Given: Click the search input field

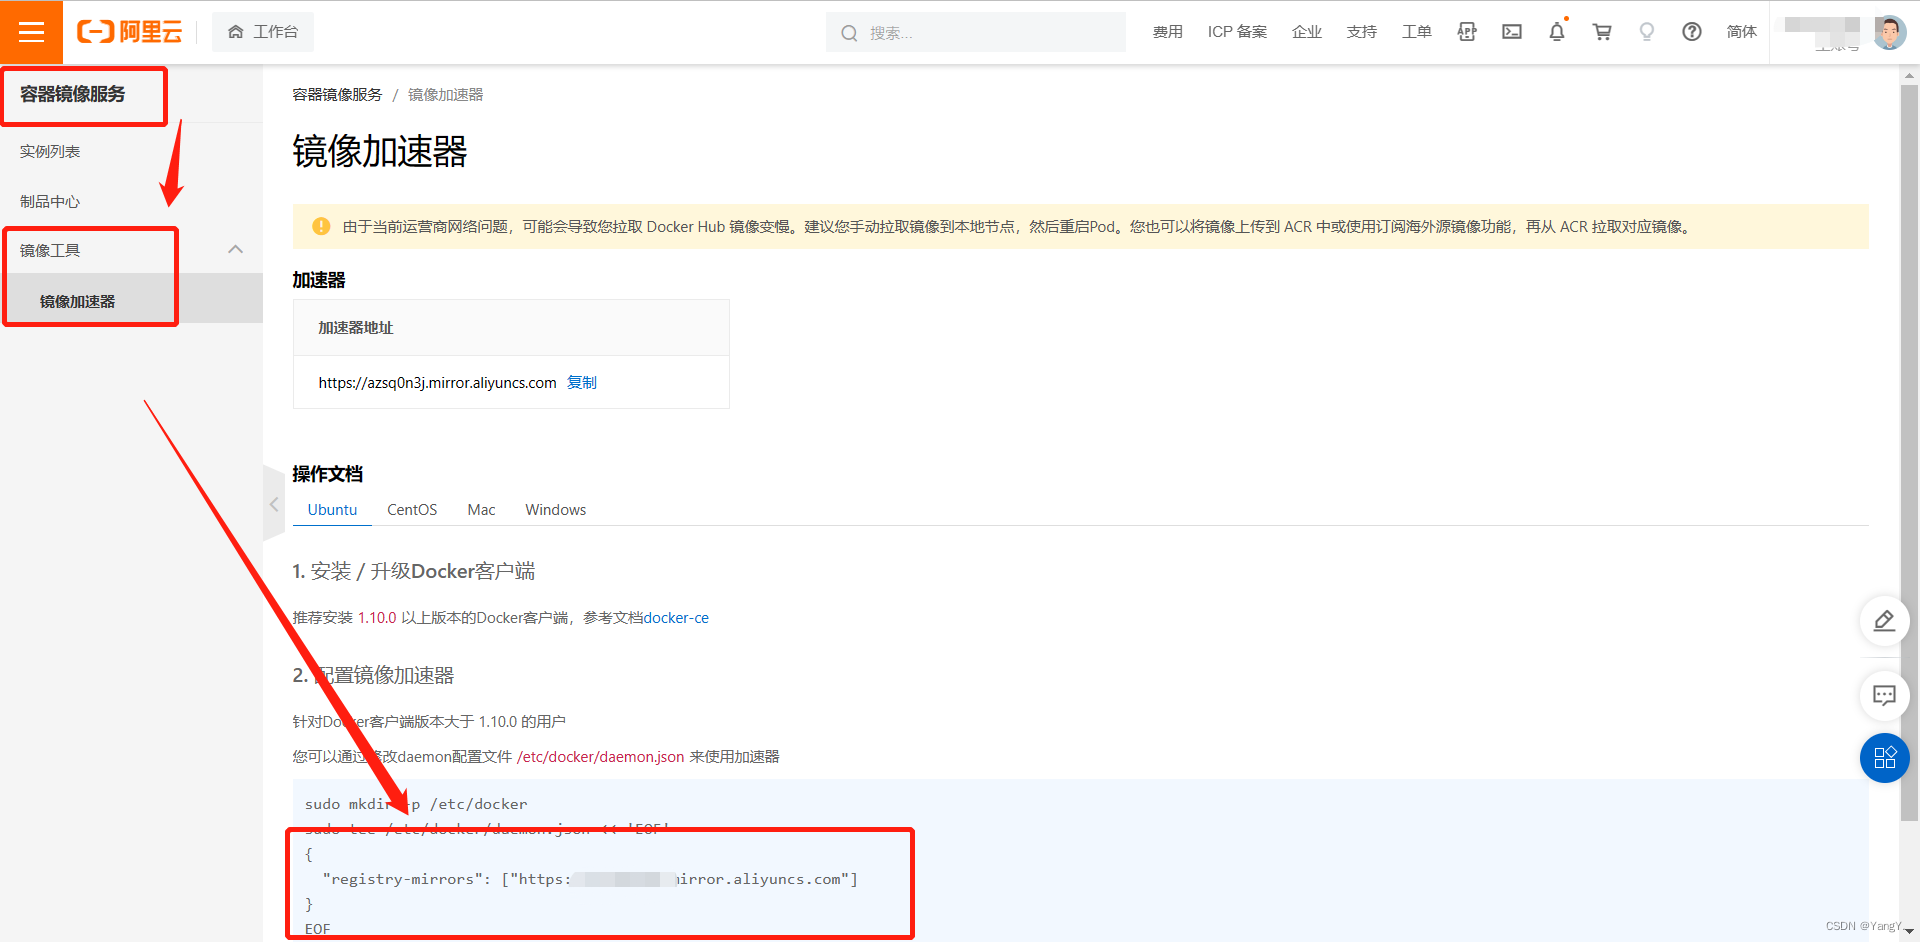Looking at the screenshot, I should (x=975, y=31).
